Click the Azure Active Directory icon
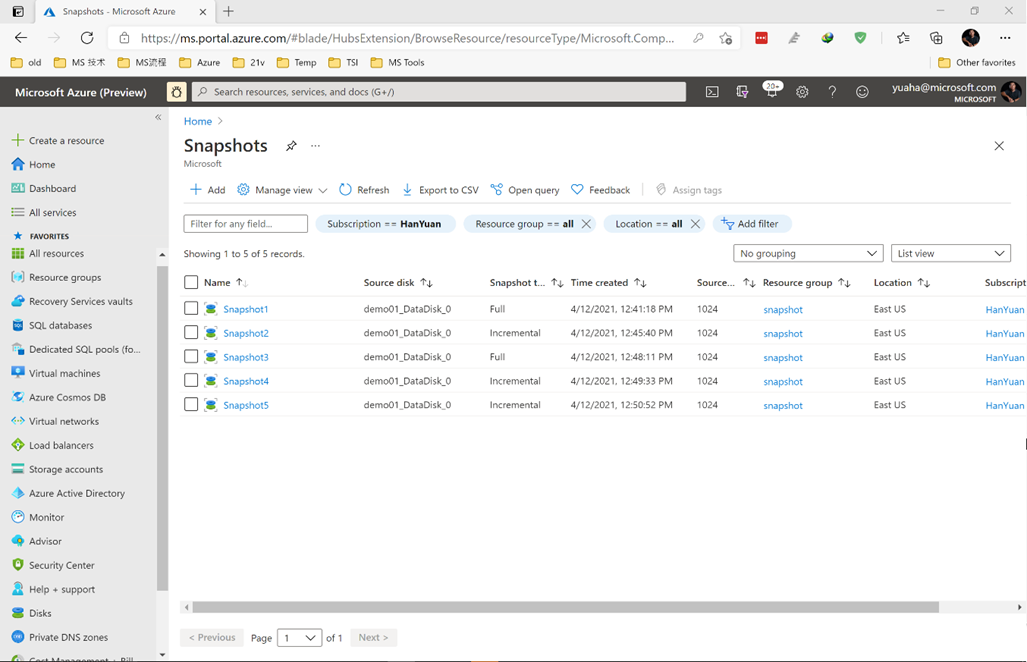The height and width of the screenshot is (662, 1027). [18, 493]
